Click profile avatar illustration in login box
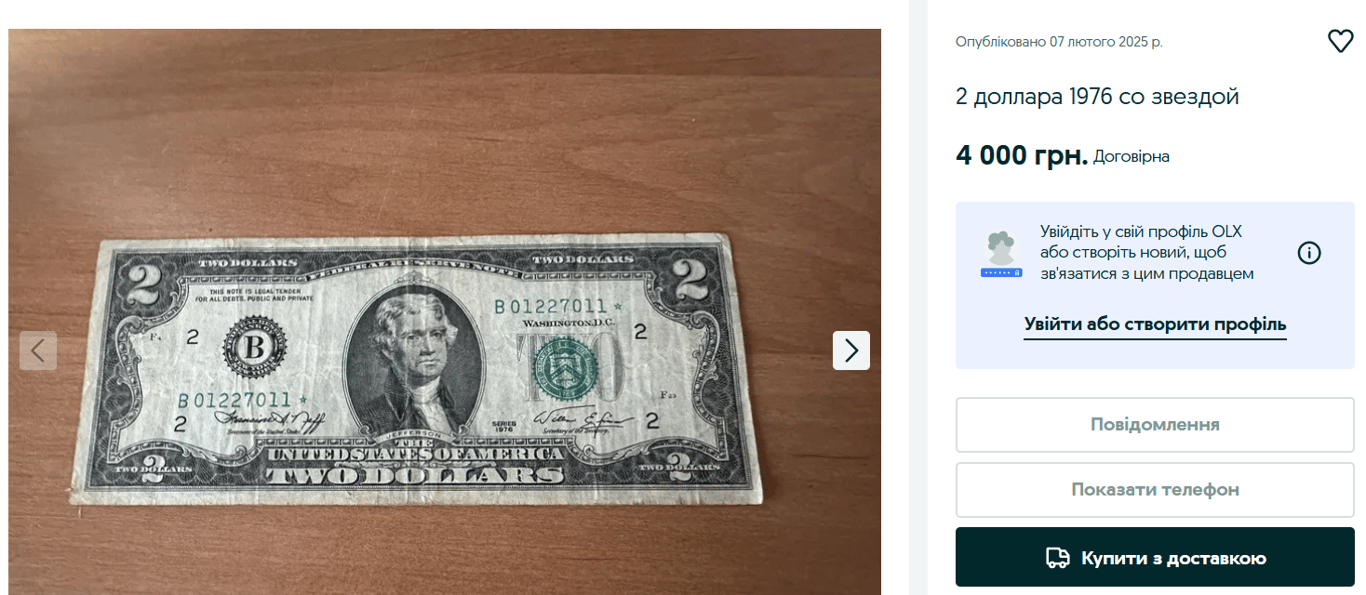 (1001, 254)
